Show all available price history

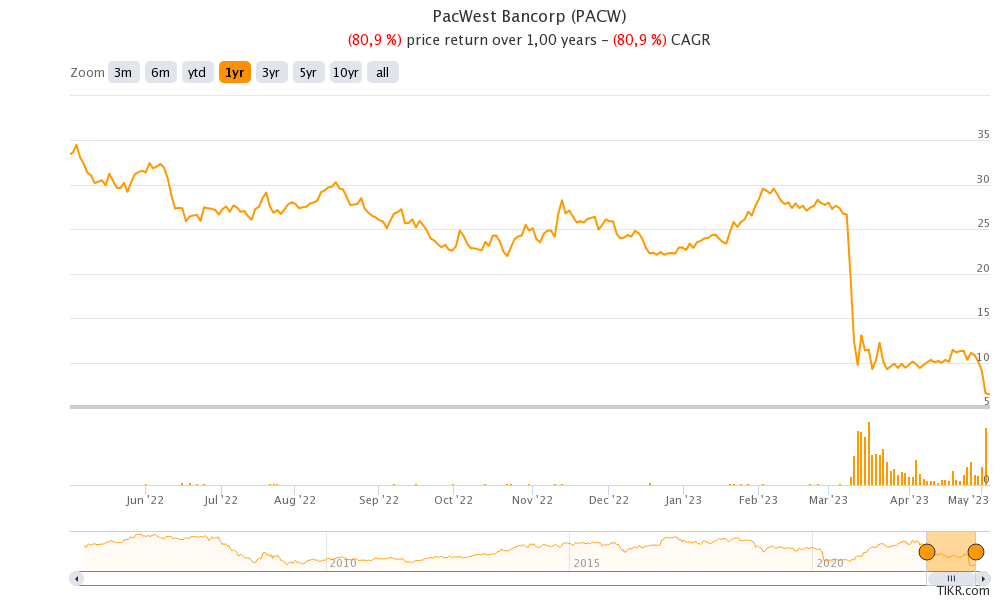click(383, 73)
